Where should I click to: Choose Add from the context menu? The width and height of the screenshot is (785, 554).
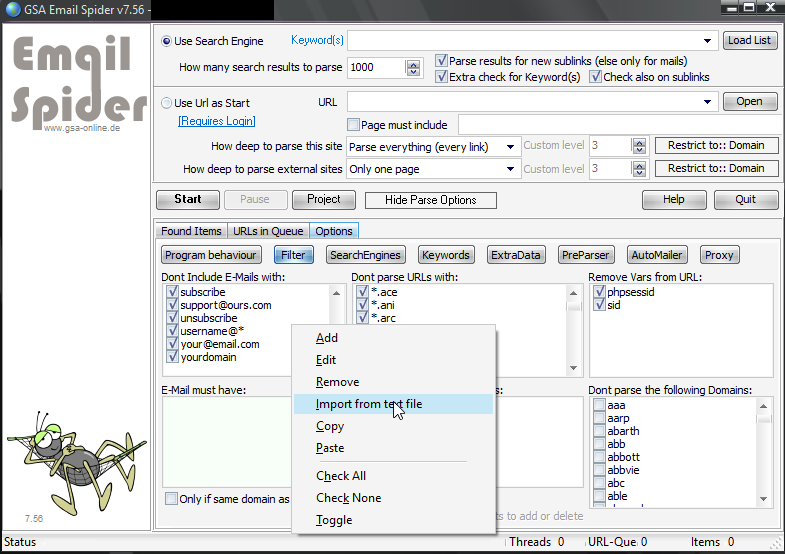coord(394,338)
